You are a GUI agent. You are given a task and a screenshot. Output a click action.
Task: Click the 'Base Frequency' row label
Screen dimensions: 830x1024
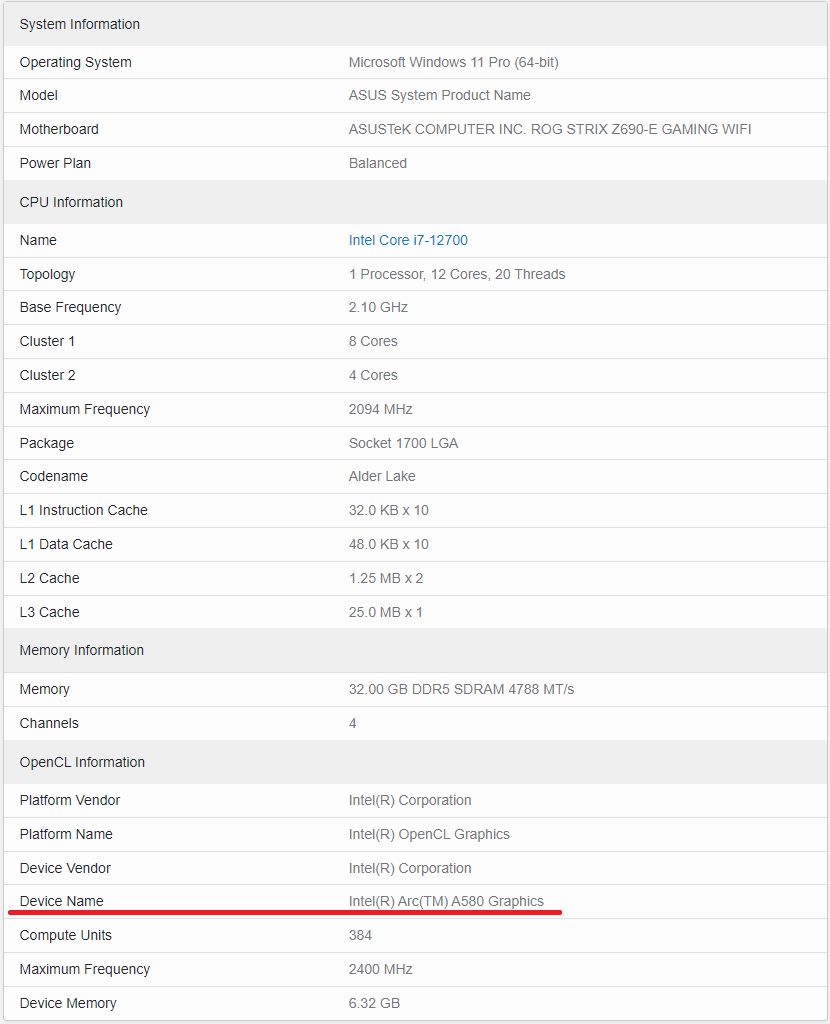(71, 307)
